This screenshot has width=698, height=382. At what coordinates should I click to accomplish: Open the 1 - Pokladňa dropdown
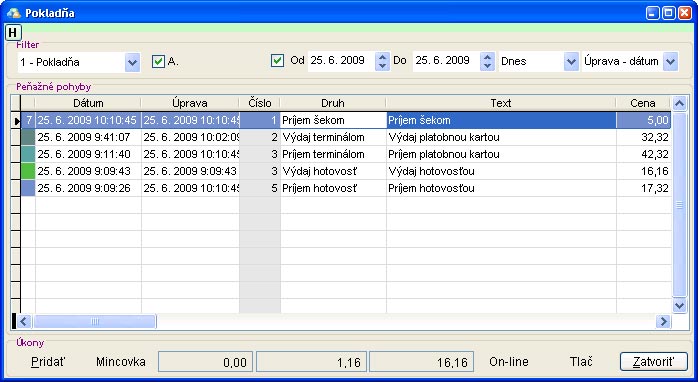(x=132, y=62)
